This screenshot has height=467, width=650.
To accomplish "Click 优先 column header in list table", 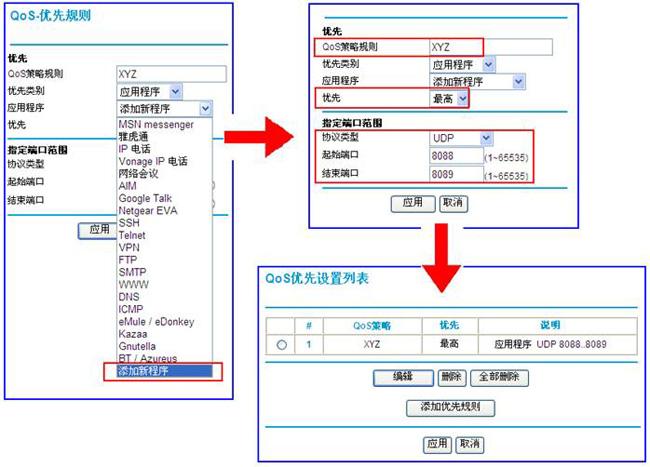I will point(450,326).
